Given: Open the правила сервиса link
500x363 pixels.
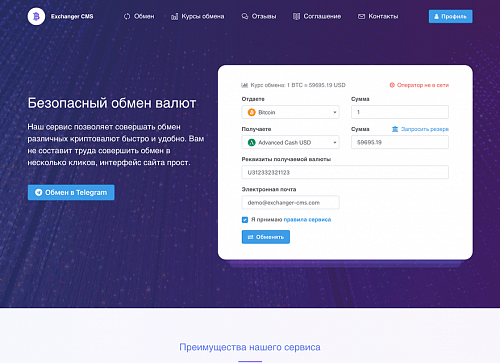Looking at the screenshot, I should [307, 220].
